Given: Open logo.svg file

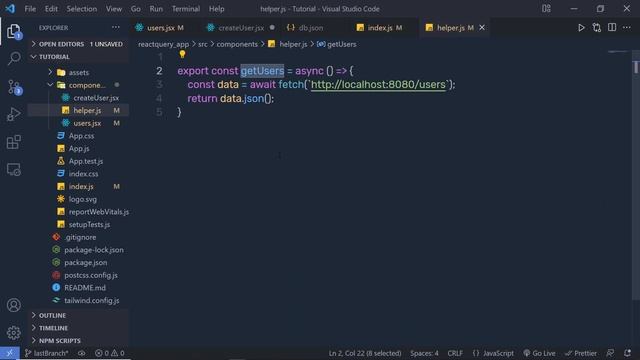Looking at the screenshot, I should coord(78,199).
